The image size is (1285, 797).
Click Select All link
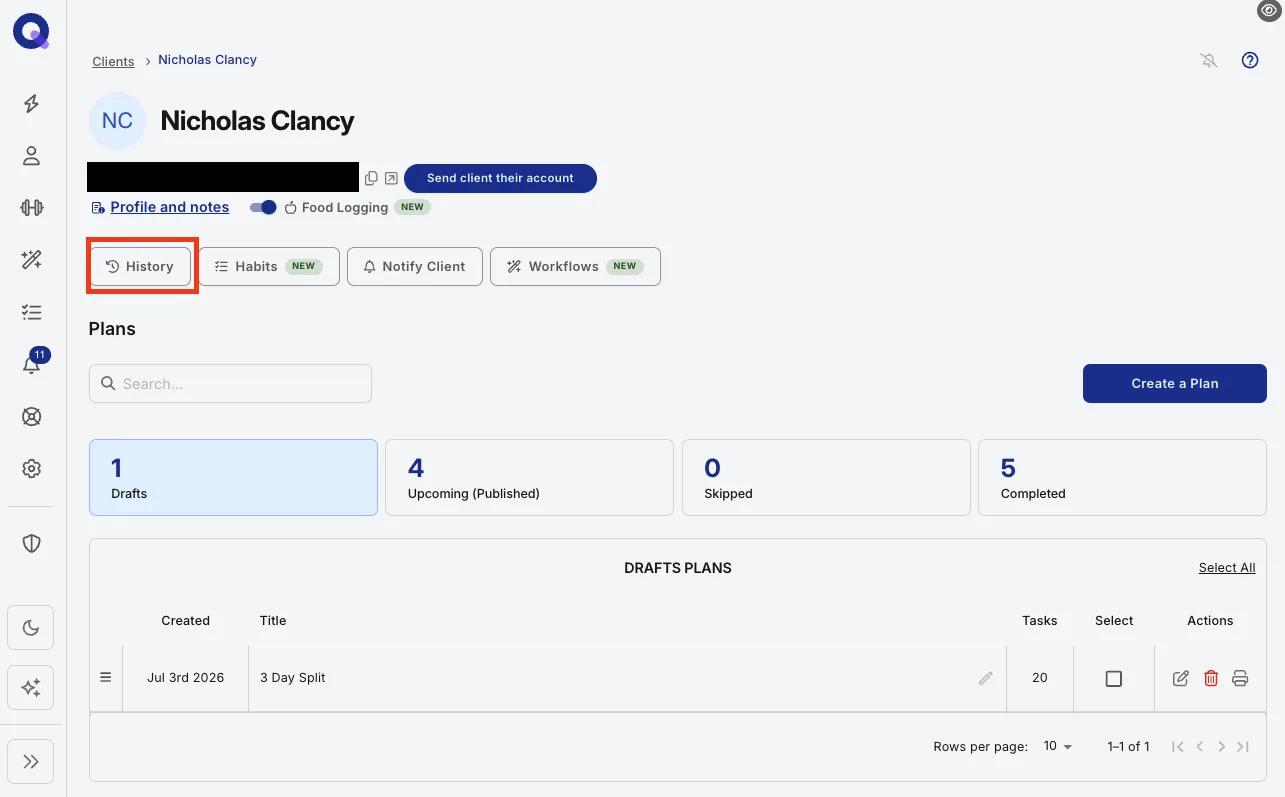1227,568
